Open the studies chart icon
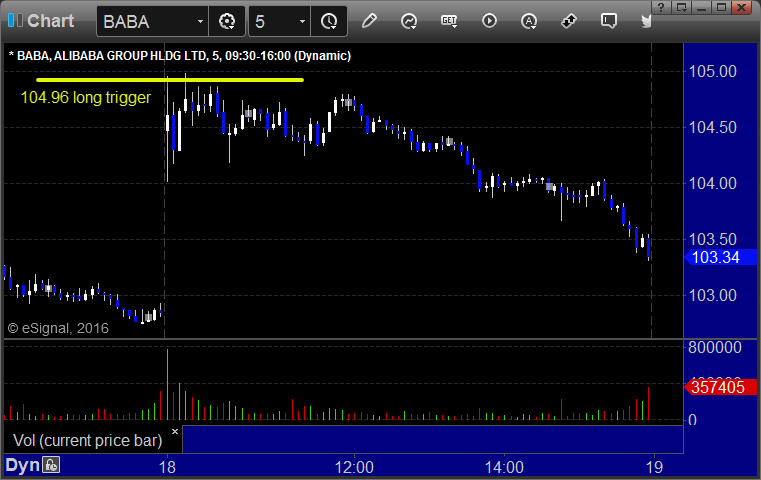 pyautogui.click(x=409, y=21)
